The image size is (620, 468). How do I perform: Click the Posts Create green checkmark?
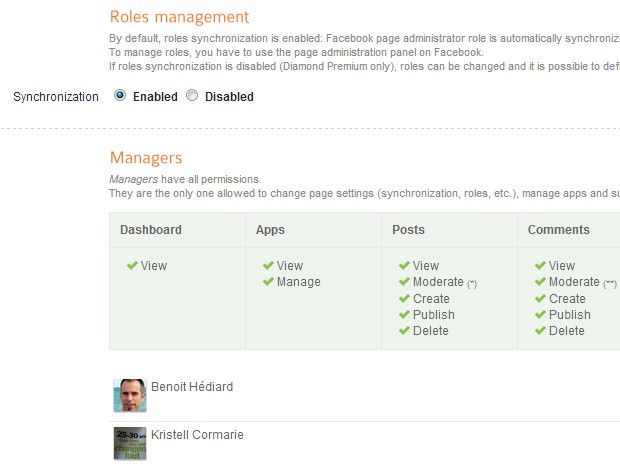404,298
